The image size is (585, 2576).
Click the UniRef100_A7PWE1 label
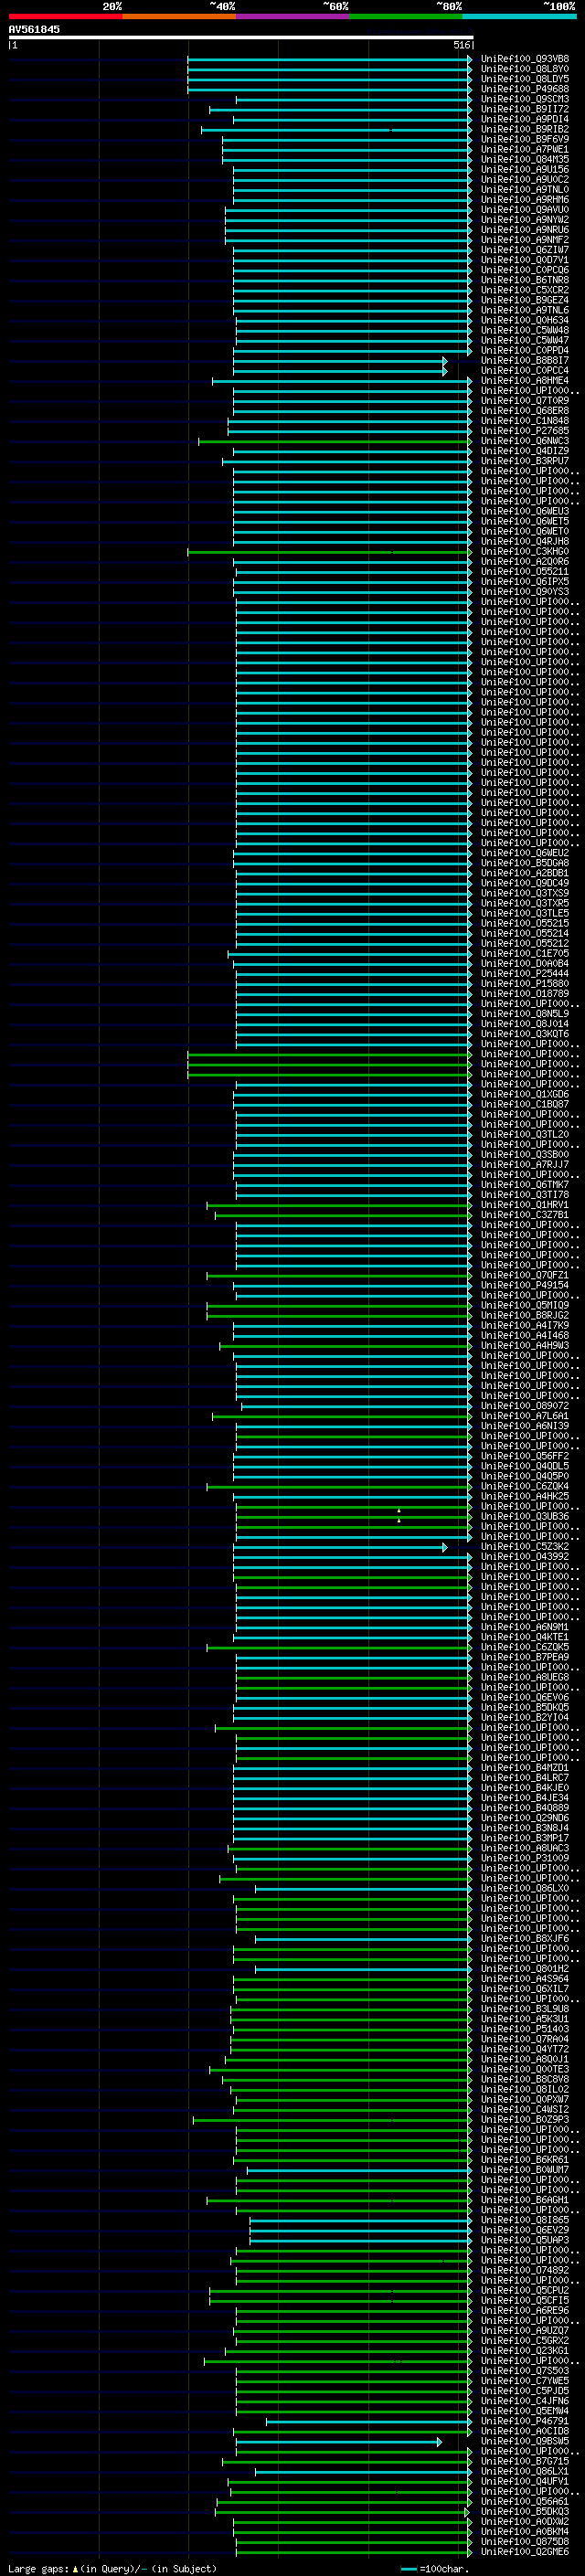click(x=525, y=150)
